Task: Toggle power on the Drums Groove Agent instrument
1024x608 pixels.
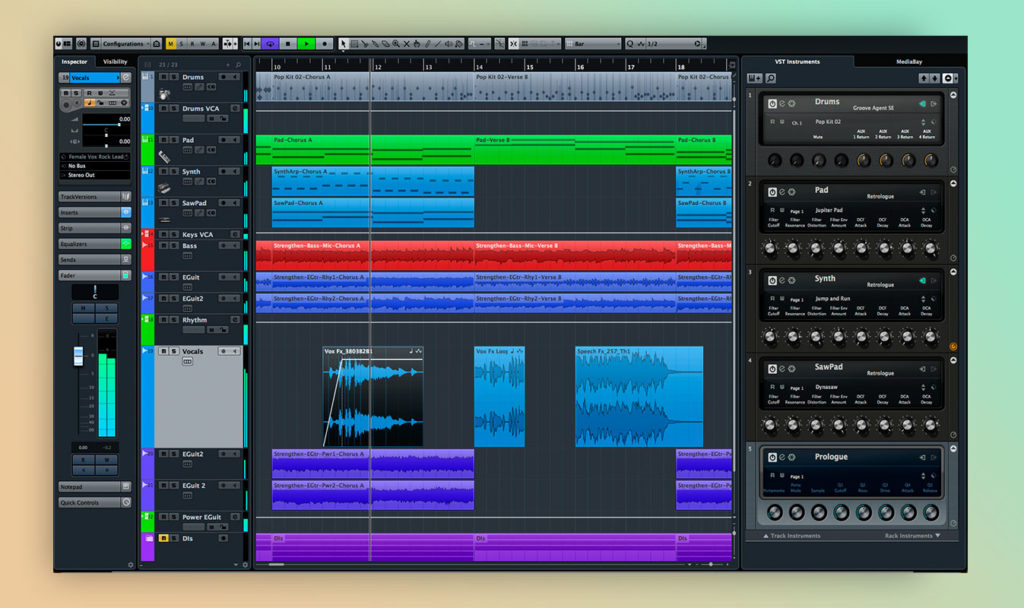Action: (772, 103)
